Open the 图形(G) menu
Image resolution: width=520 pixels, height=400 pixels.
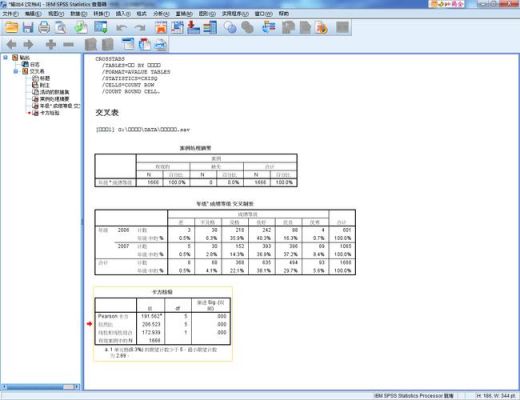tap(207, 14)
